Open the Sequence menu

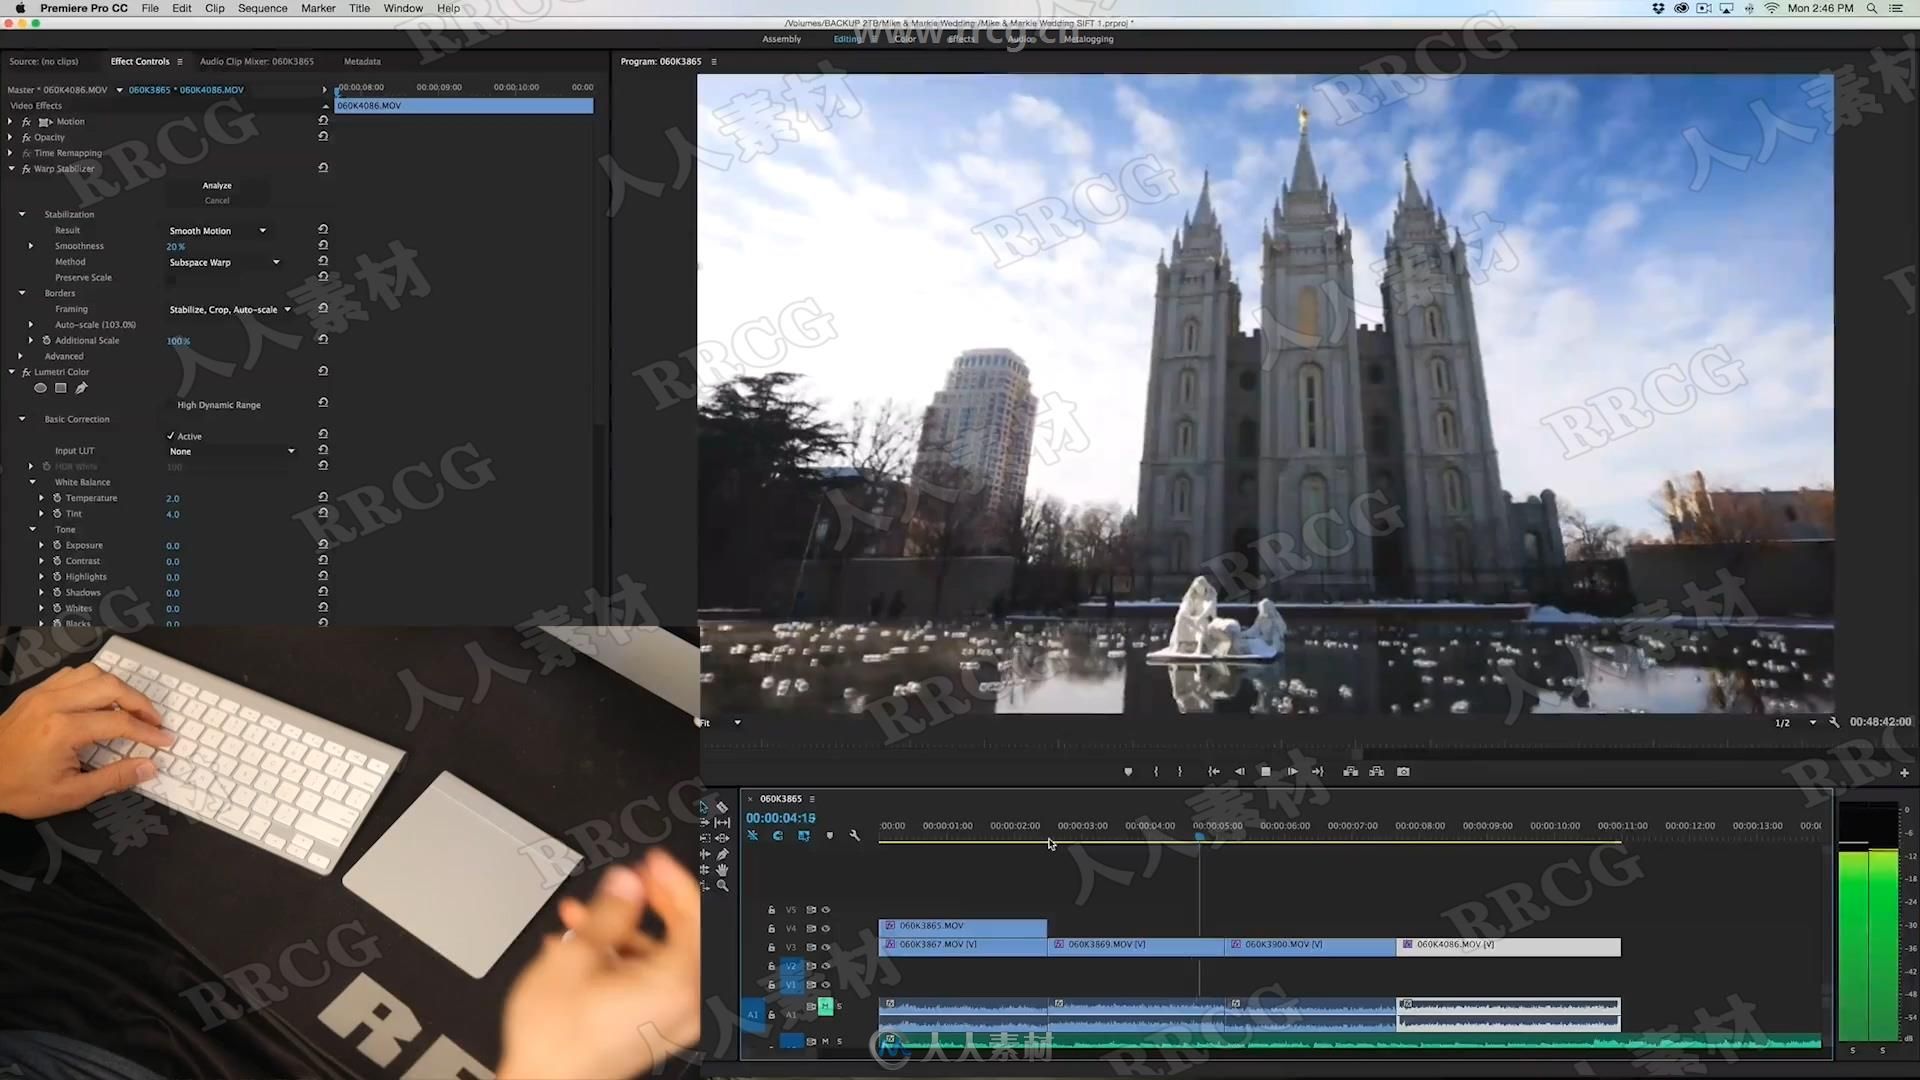pyautogui.click(x=262, y=8)
